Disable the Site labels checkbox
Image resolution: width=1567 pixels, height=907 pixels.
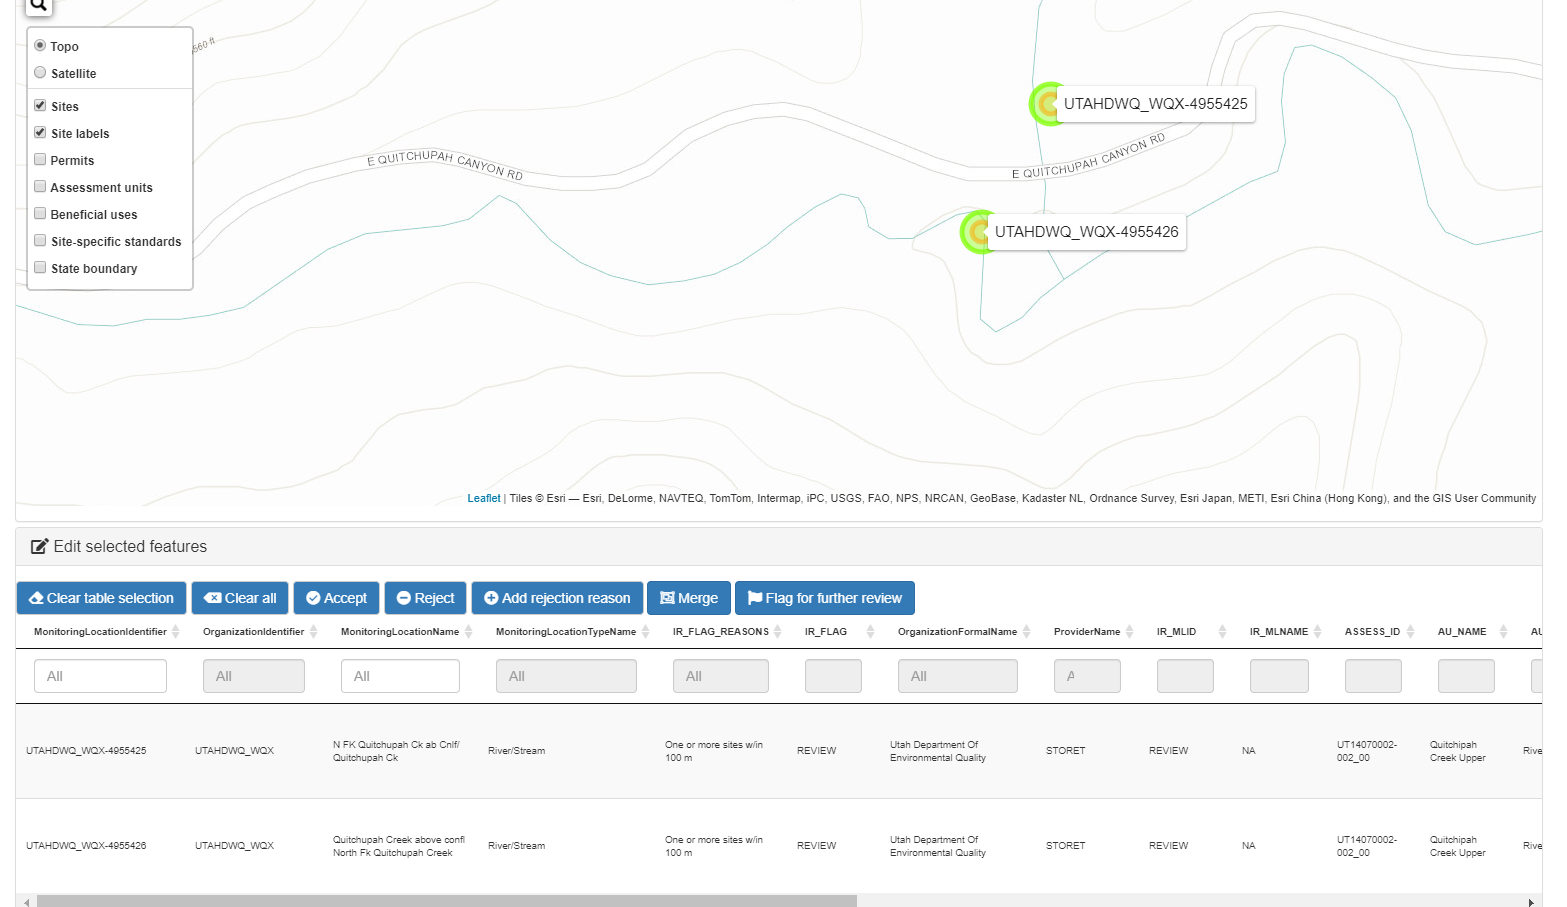[x=40, y=131]
